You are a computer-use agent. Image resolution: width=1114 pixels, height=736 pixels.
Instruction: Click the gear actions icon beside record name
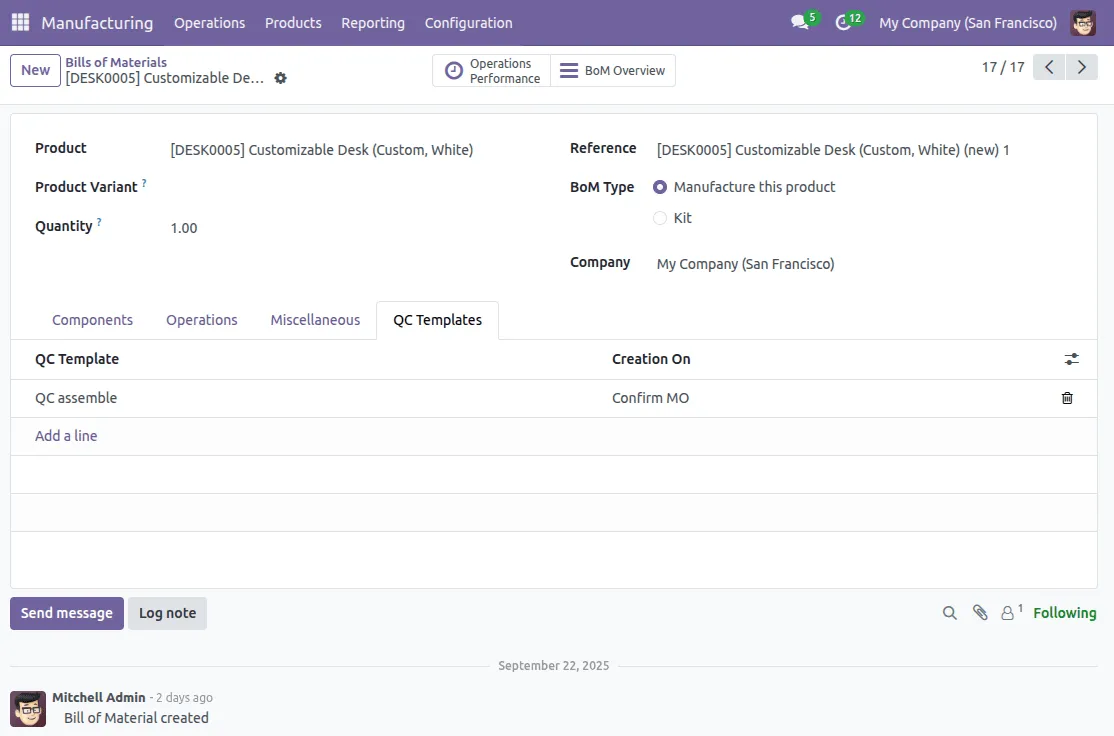click(281, 78)
